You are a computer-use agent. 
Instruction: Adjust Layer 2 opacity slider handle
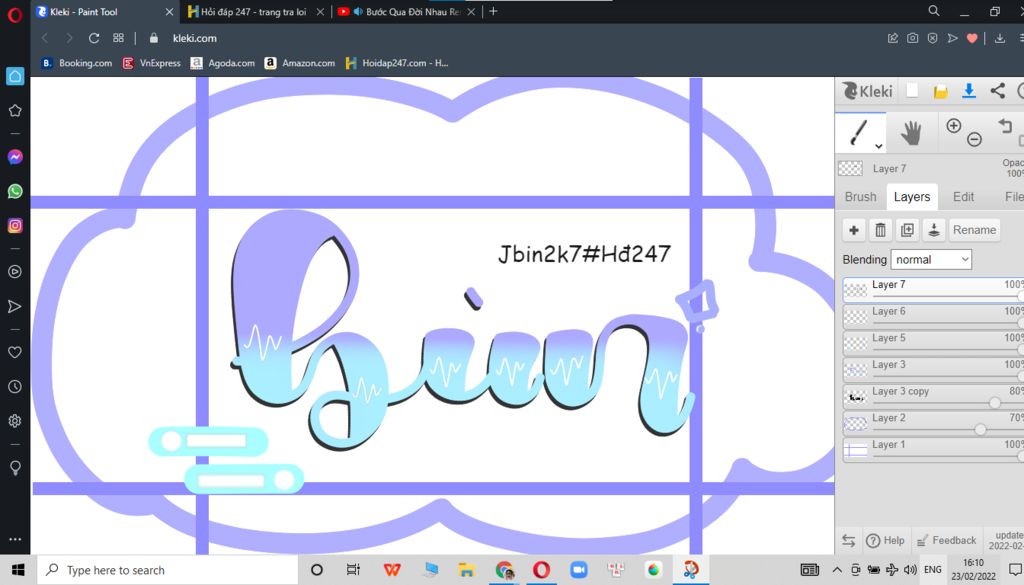(980, 430)
